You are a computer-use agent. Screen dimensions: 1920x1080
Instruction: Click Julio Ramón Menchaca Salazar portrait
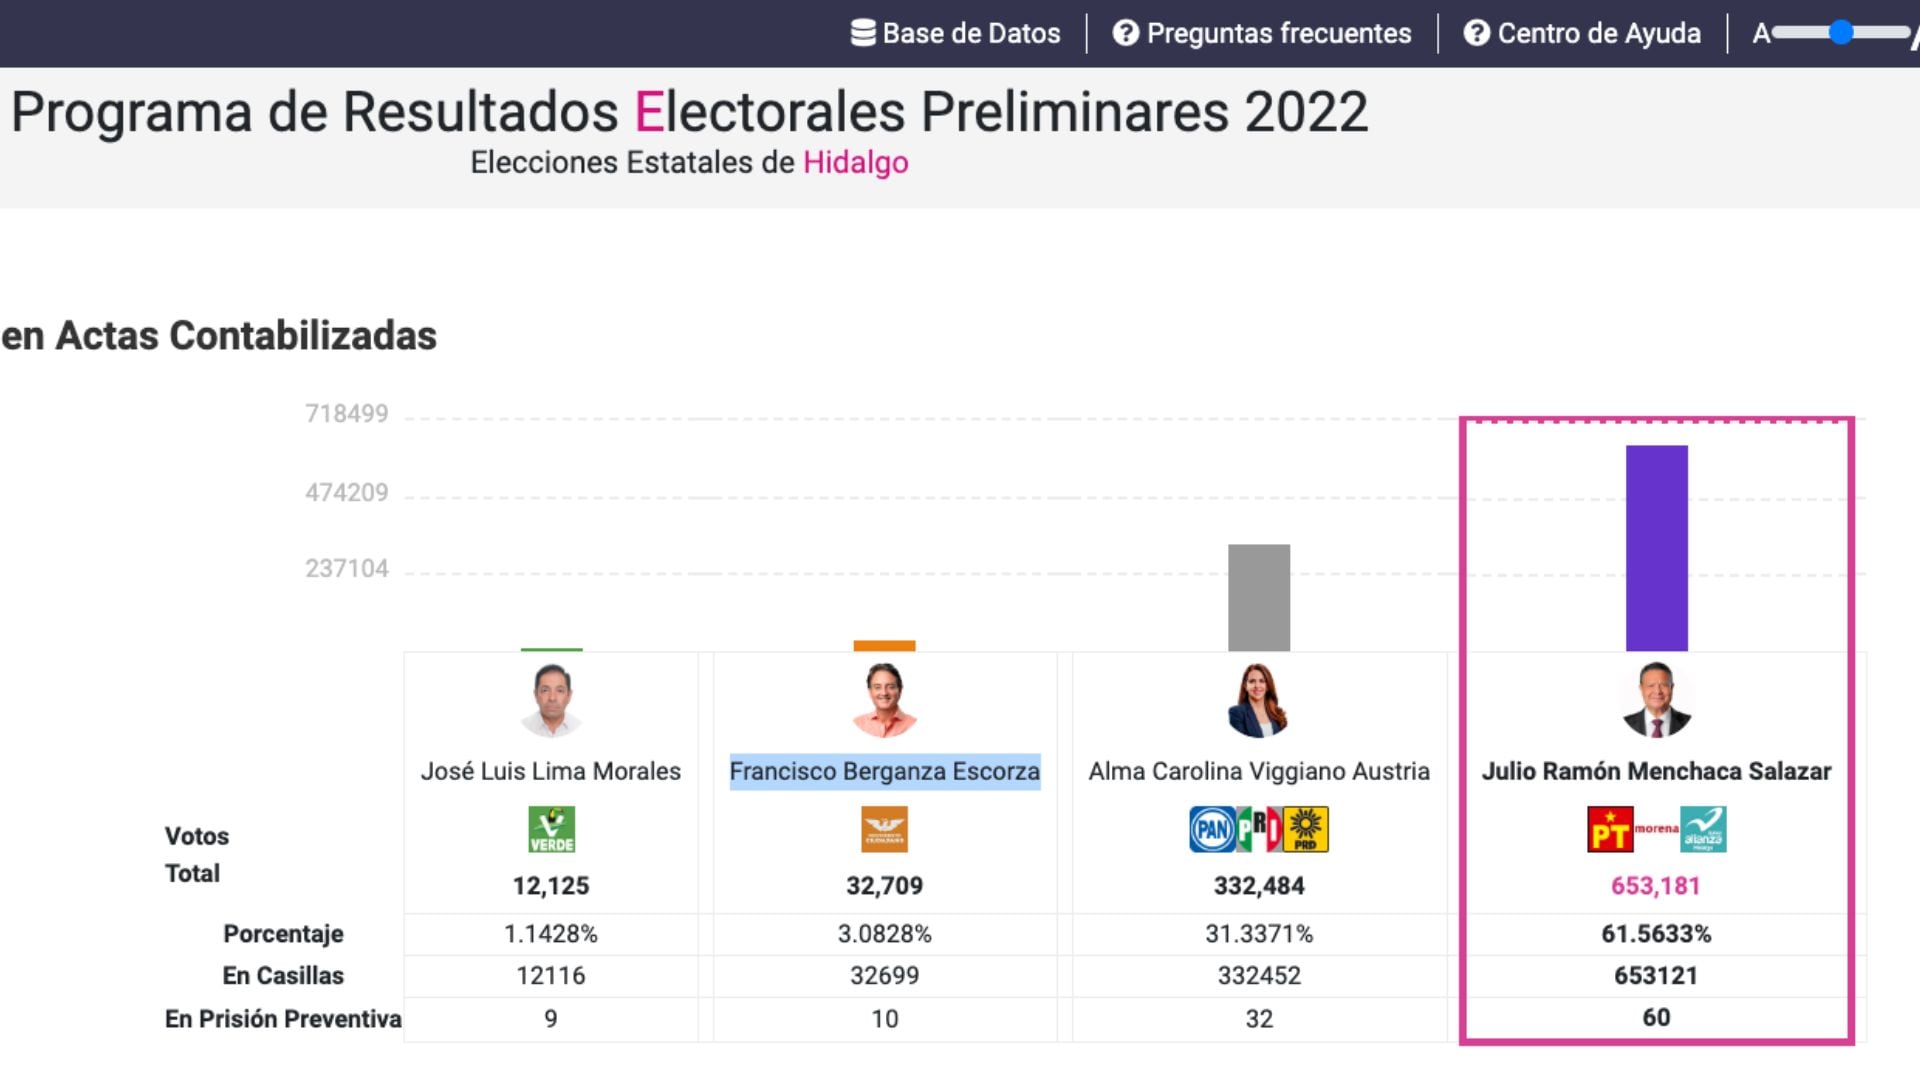[1656, 700]
